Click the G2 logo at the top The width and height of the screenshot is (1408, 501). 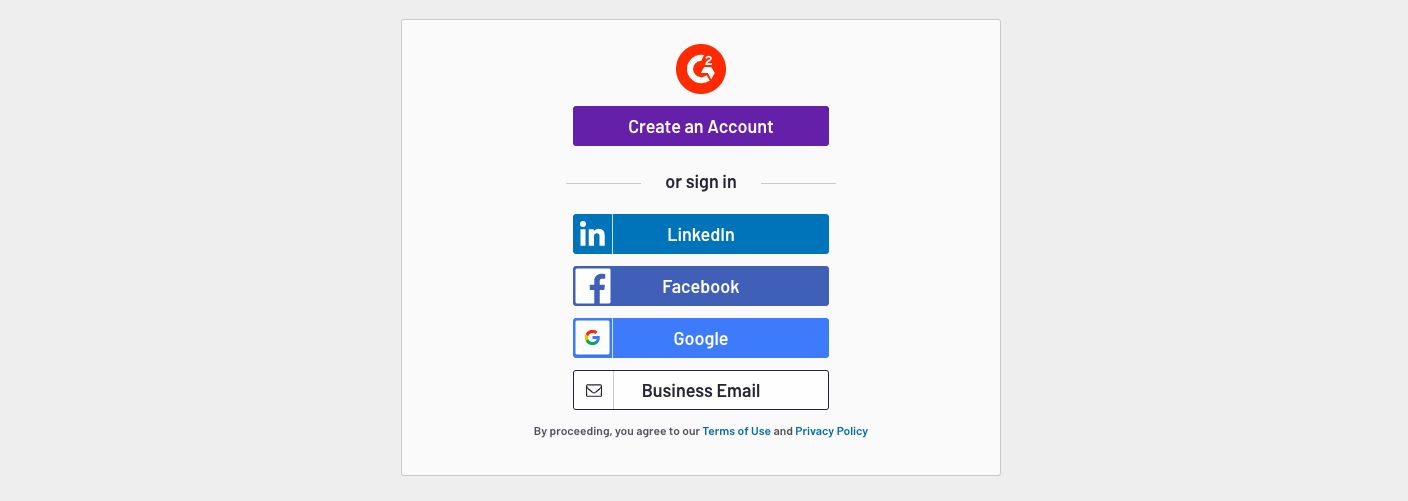click(701, 69)
